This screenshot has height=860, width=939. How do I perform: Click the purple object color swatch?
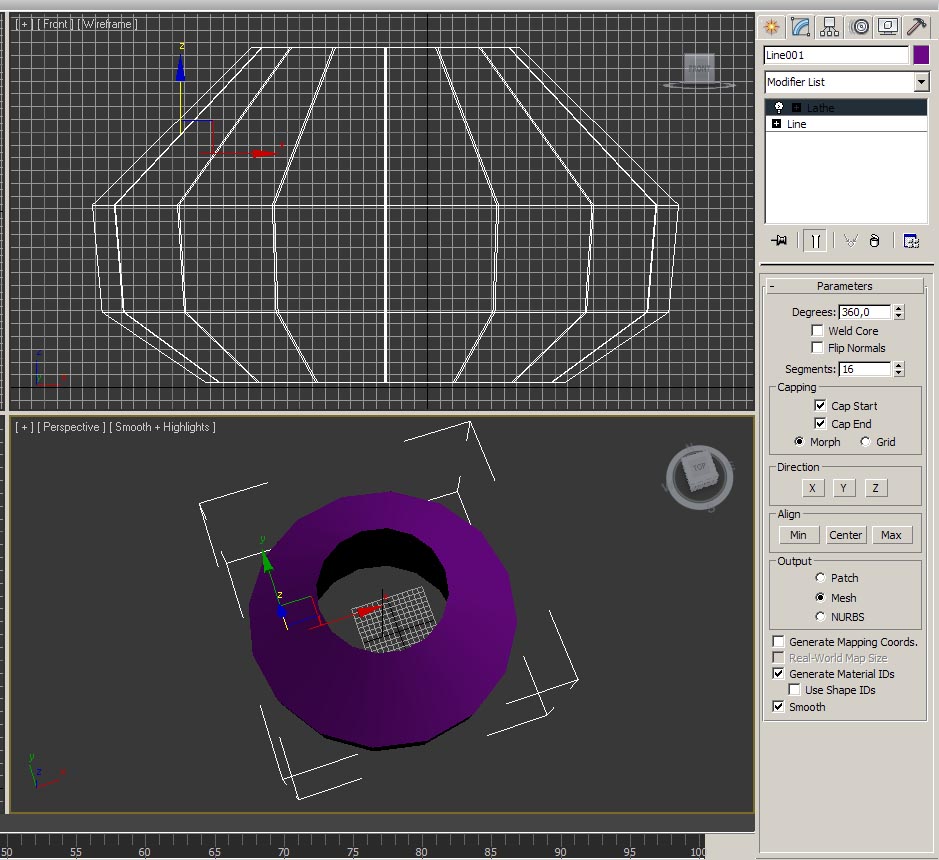pos(921,55)
